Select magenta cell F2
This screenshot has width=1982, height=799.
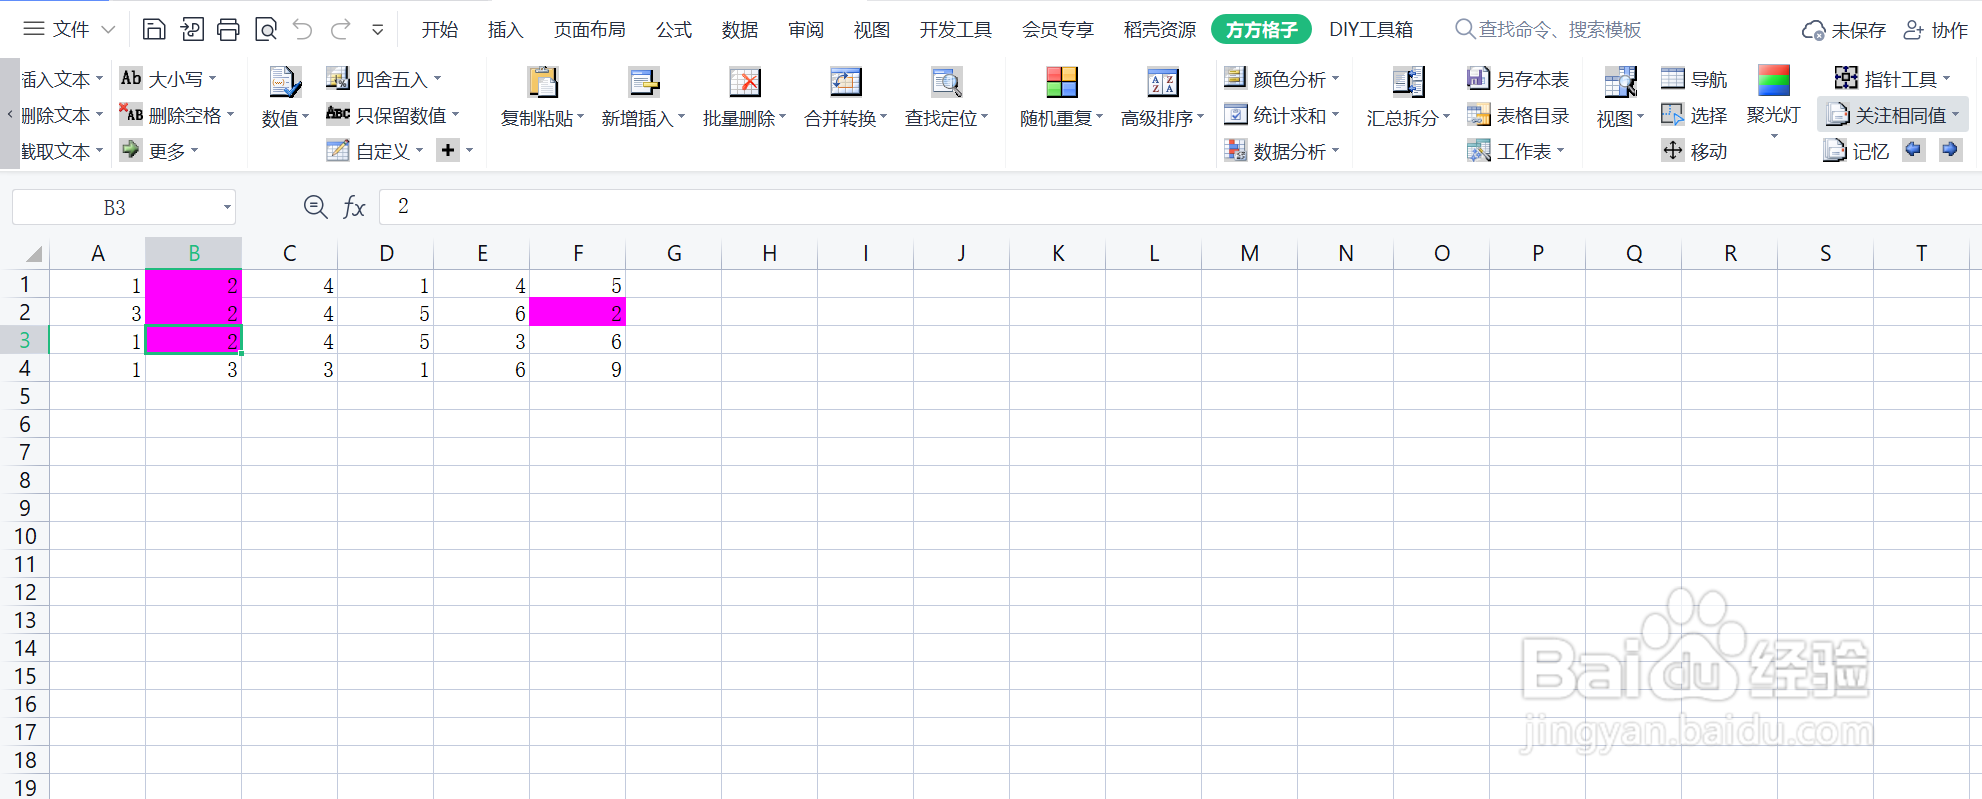pyautogui.click(x=578, y=312)
